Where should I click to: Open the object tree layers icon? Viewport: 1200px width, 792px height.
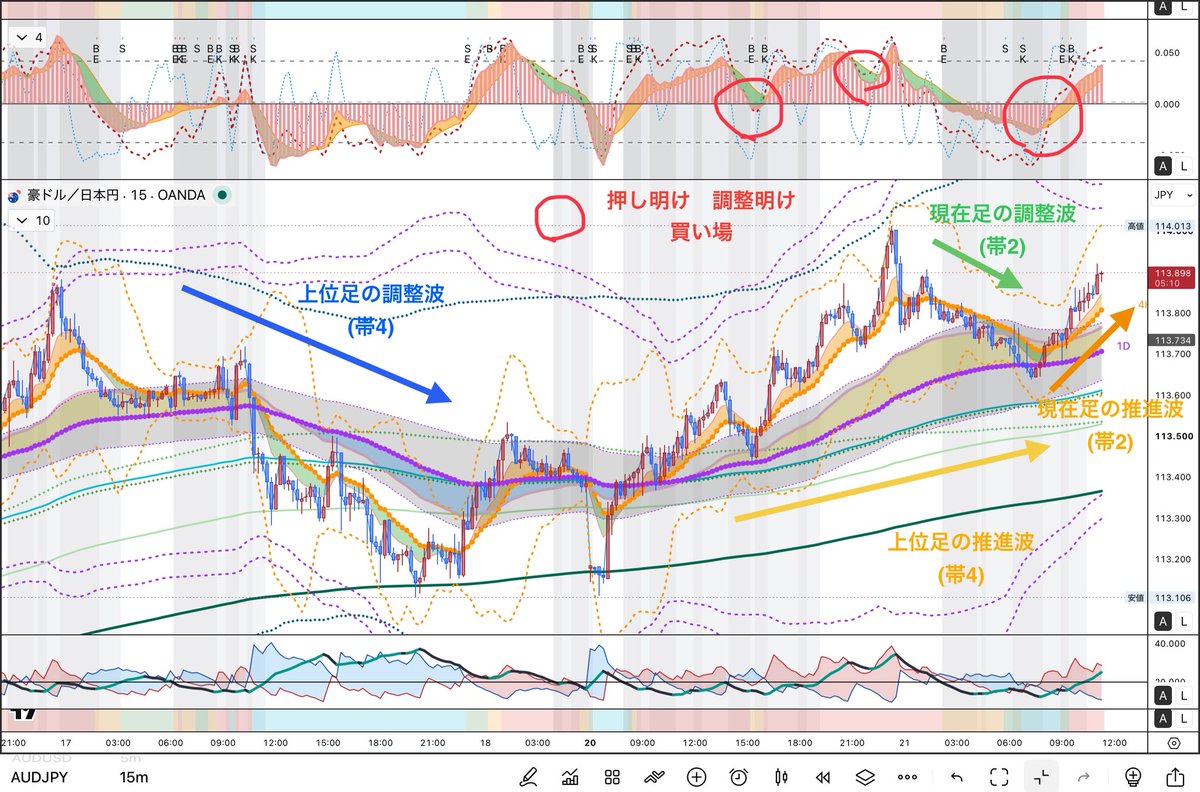(865, 776)
